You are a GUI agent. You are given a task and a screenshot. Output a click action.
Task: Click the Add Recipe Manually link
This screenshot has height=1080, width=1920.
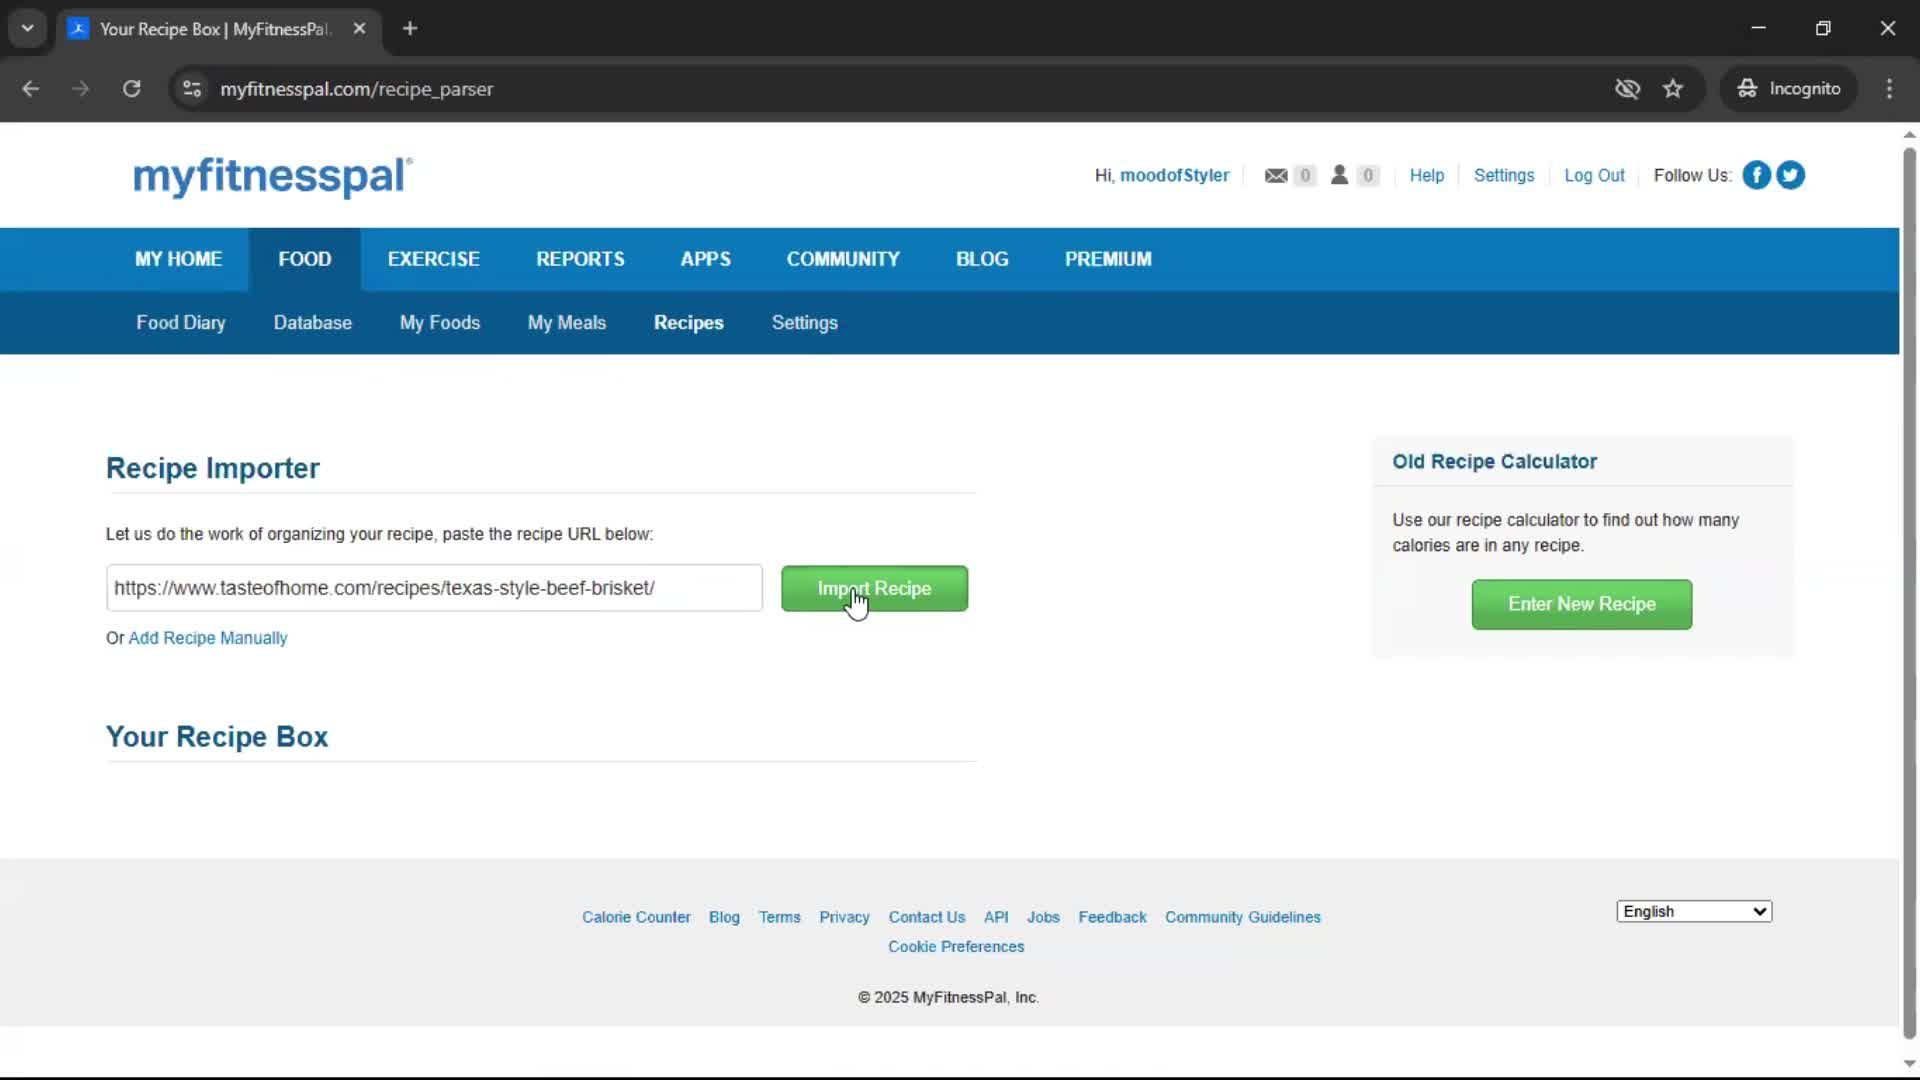tap(208, 638)
